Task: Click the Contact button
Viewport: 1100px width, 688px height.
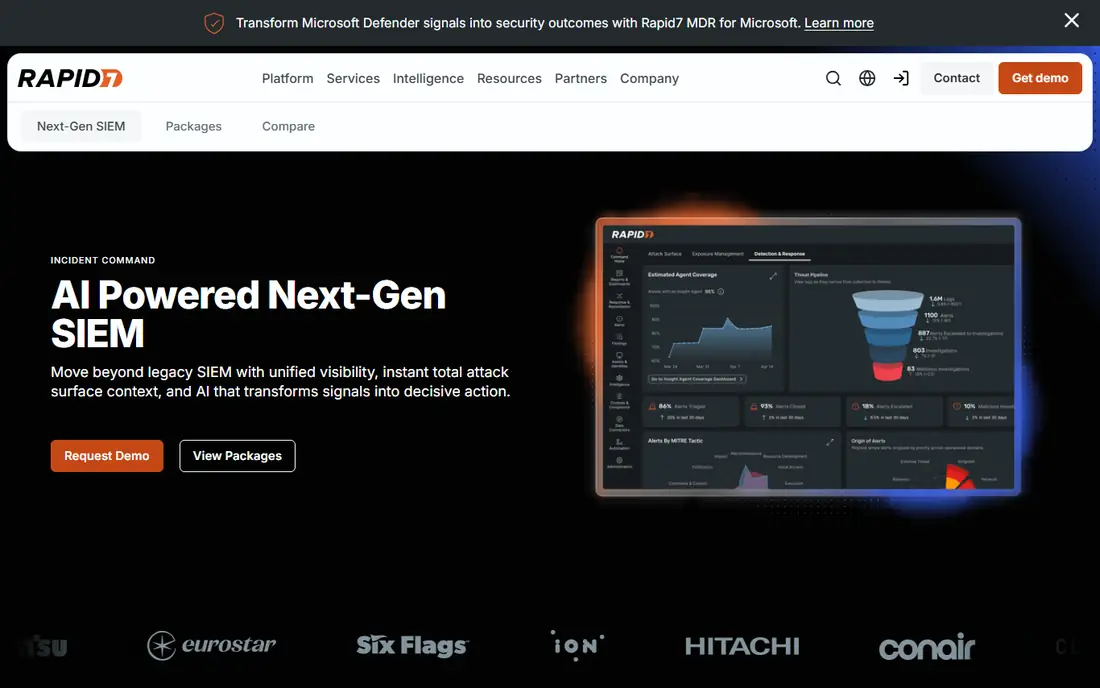Action: coord(956,78)
